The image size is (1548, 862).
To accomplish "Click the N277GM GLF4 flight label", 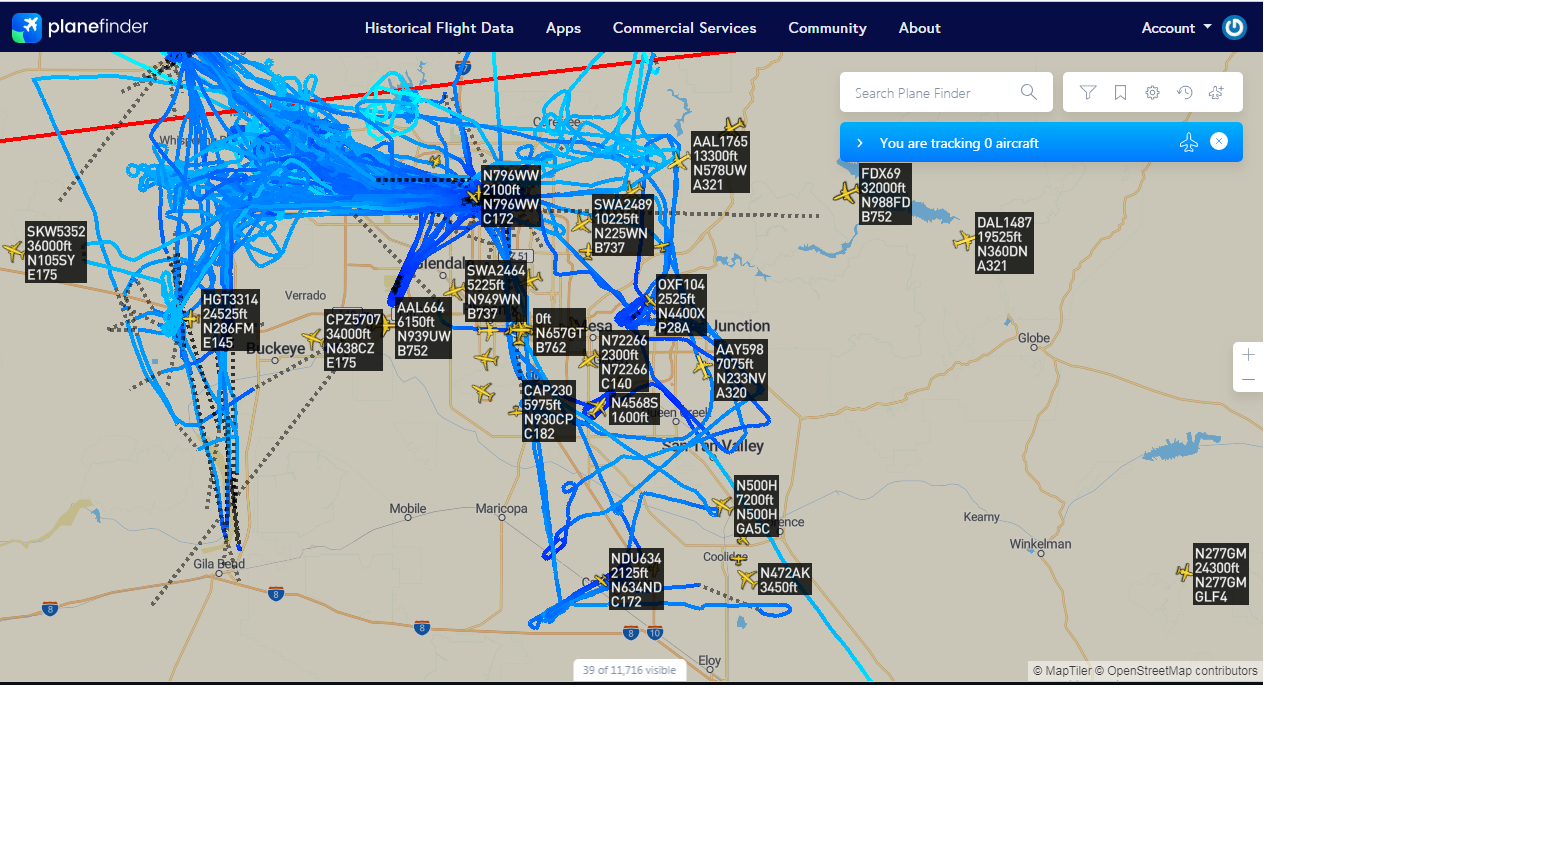I will [x=1221, y=575].
